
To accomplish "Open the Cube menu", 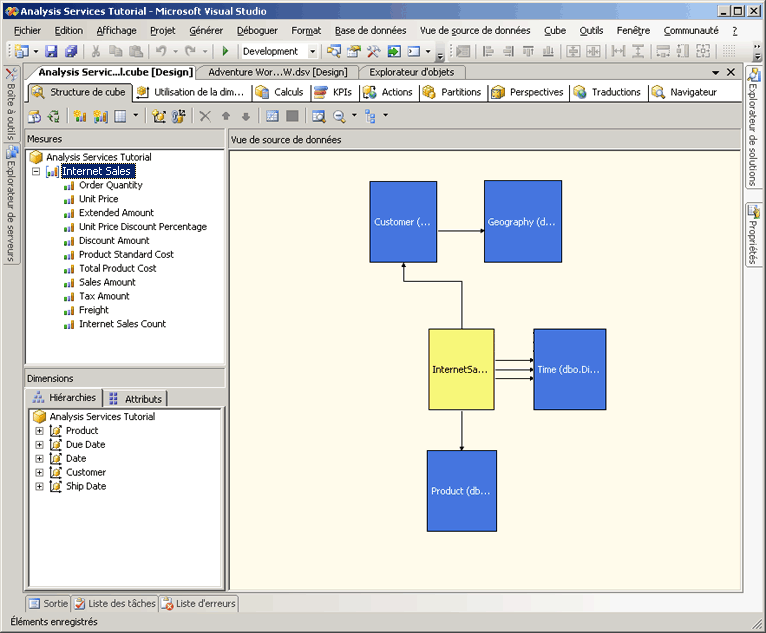I will point(554,31).
